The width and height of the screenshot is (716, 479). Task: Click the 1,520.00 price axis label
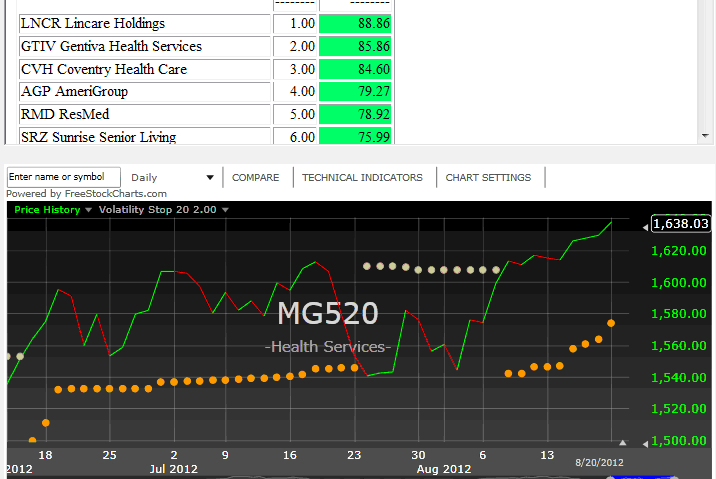point(679,409)
